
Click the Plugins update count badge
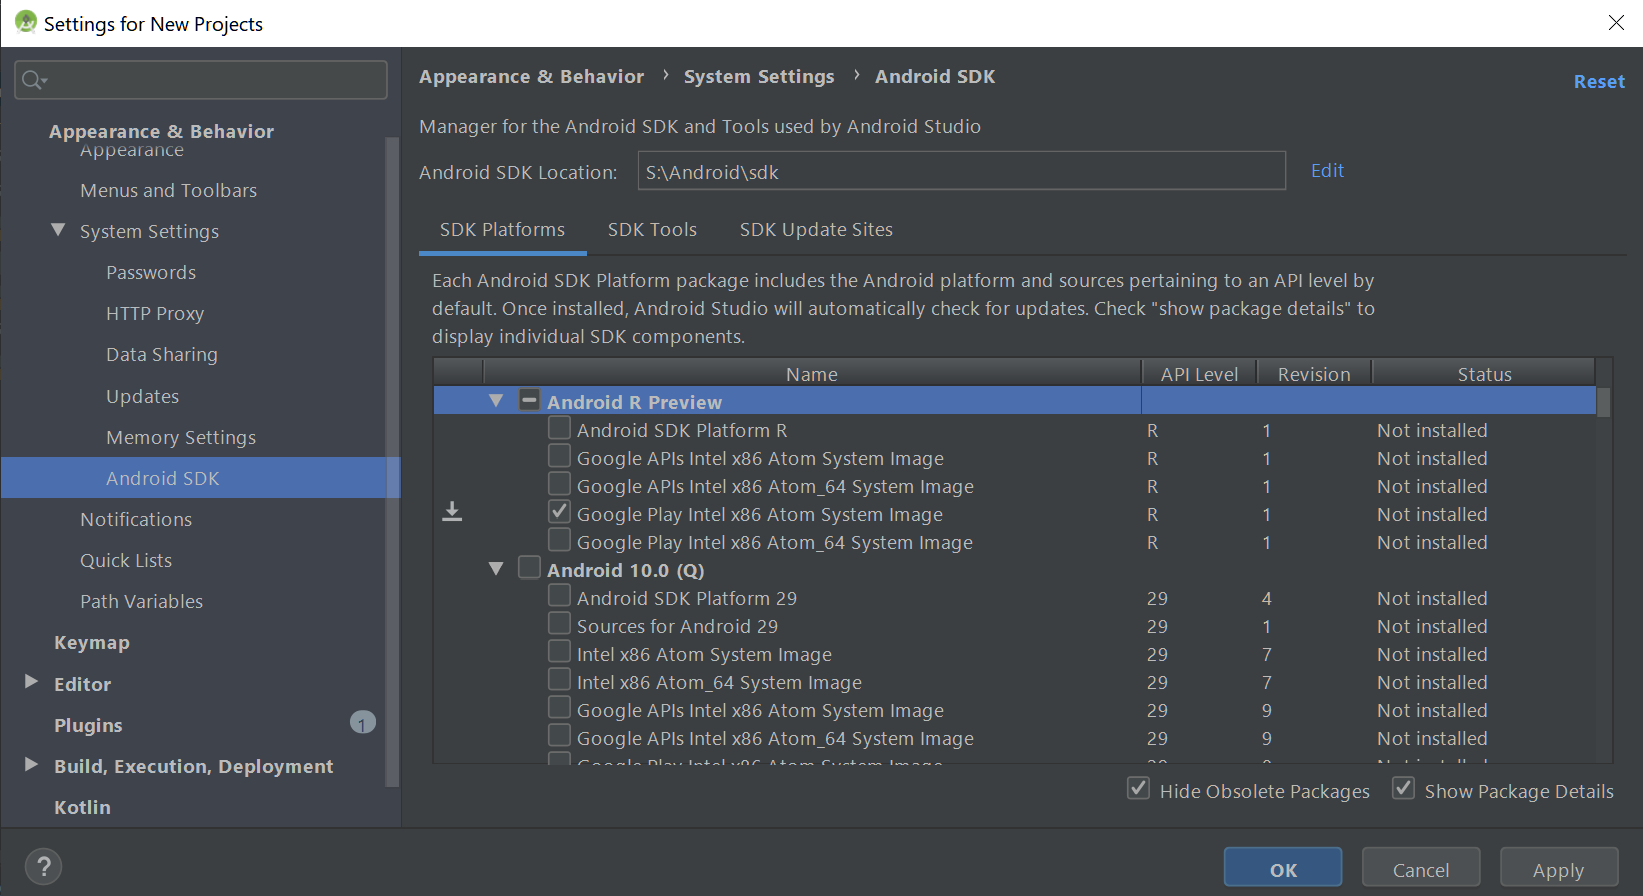[x=363, y=722]
